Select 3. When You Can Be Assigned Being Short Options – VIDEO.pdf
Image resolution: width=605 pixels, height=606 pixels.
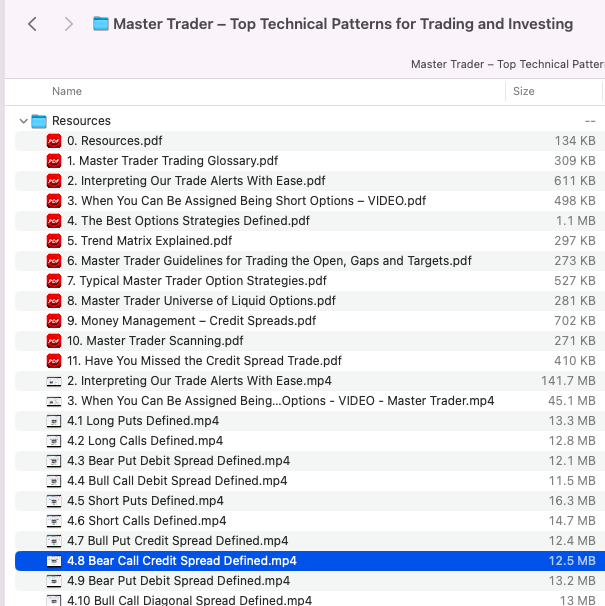coord(246,201)
